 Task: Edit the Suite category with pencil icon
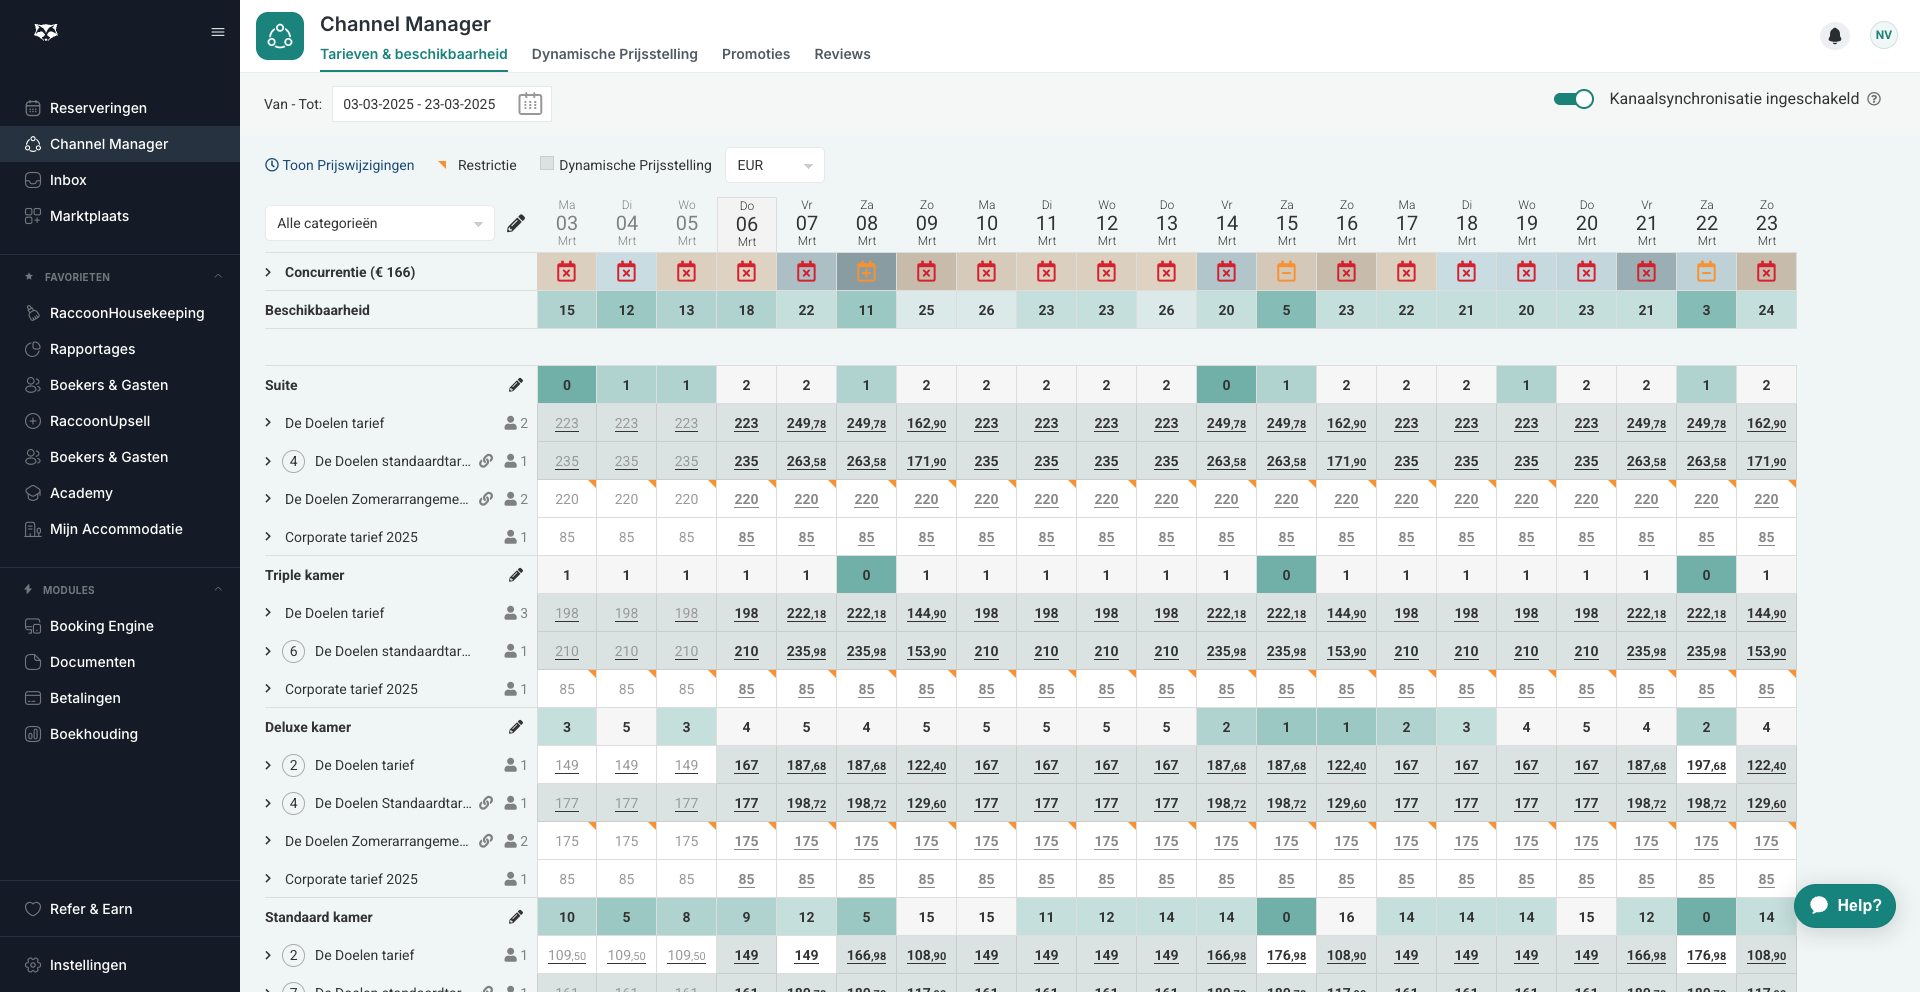pos(516,385)
